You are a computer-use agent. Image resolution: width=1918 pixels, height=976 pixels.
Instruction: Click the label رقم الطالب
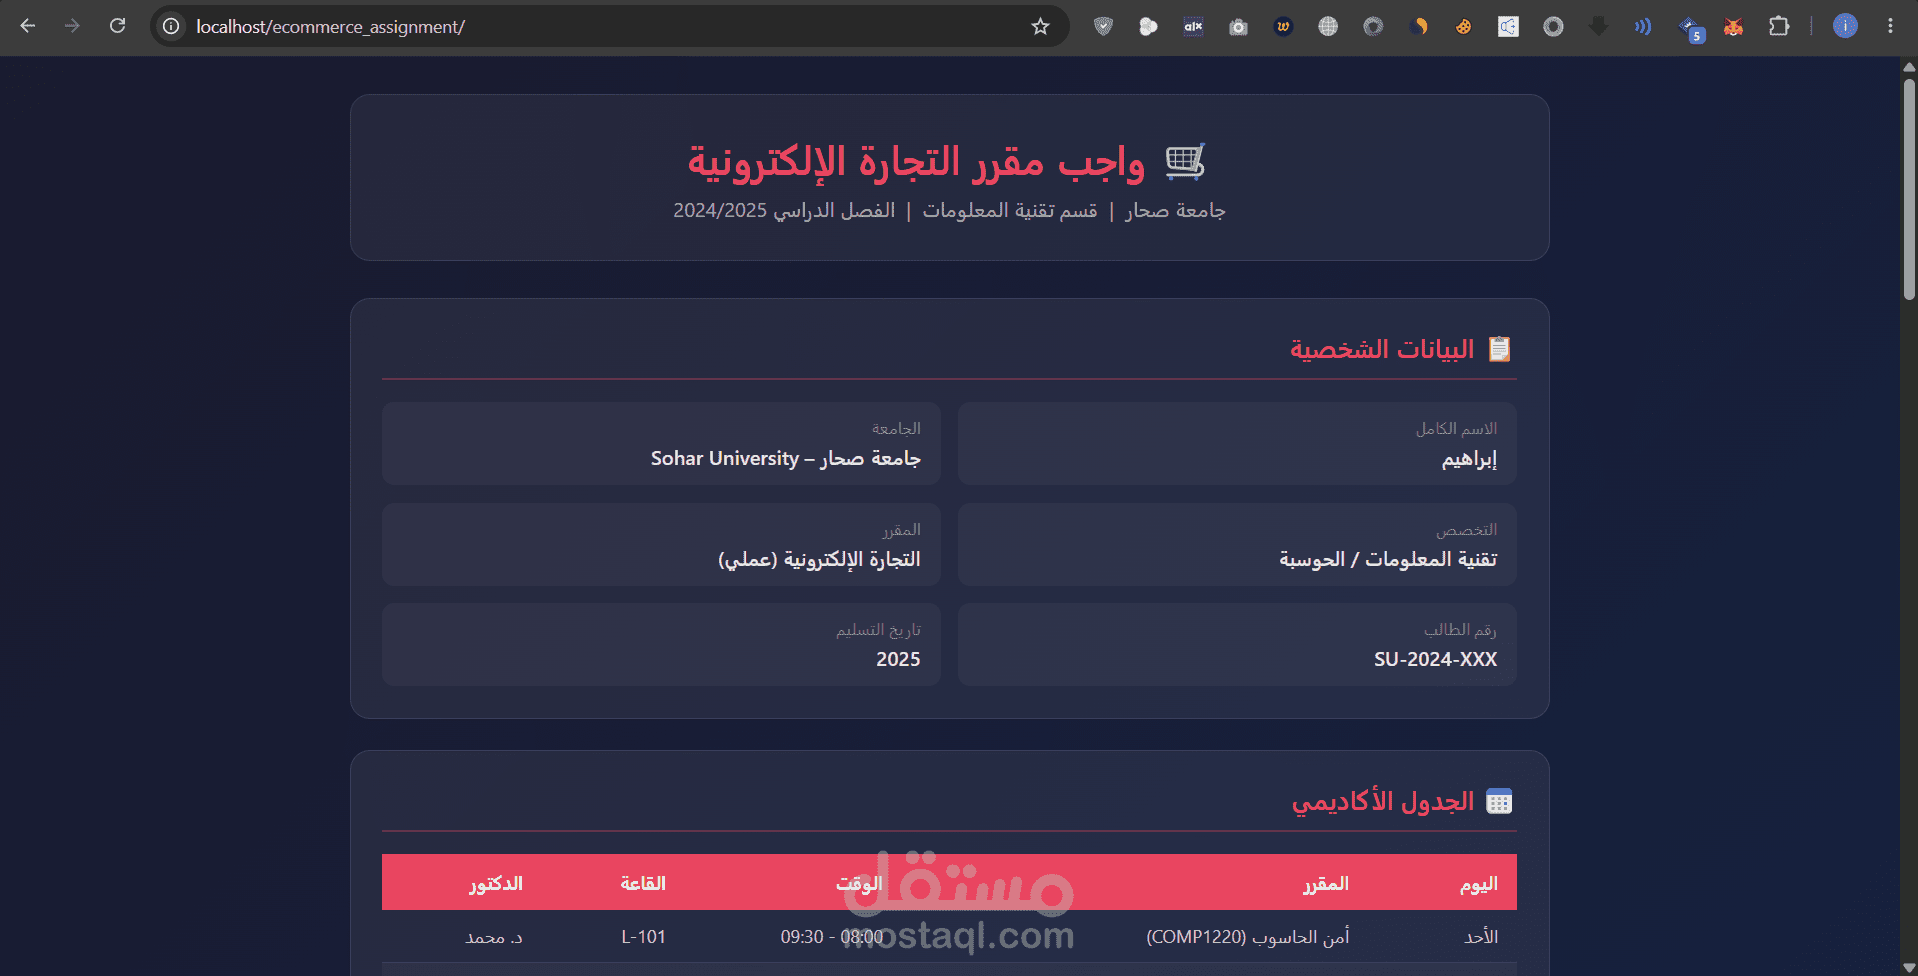(1461, 630)
